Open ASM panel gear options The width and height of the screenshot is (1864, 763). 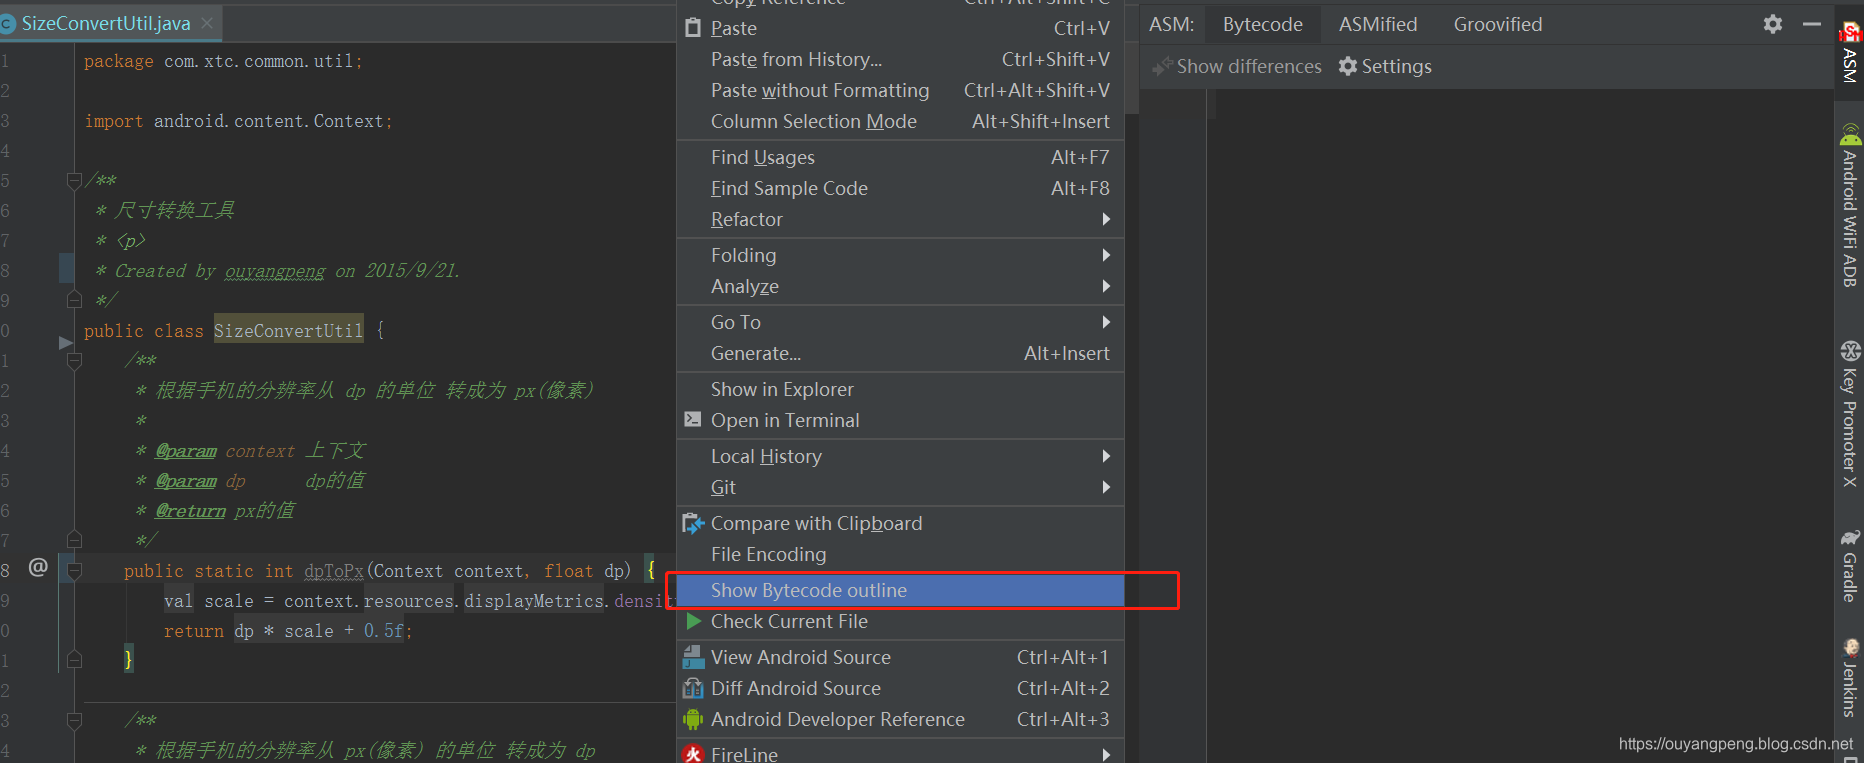coord(1773,24)
